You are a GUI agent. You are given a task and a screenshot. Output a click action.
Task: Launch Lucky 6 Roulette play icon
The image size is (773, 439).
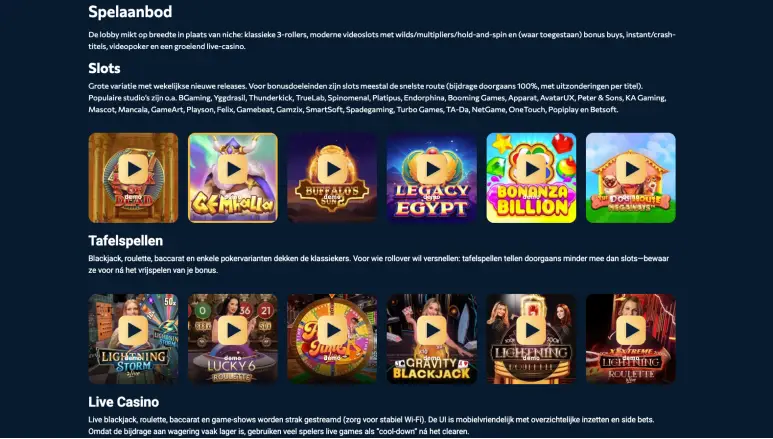click(x=233, y=330)
